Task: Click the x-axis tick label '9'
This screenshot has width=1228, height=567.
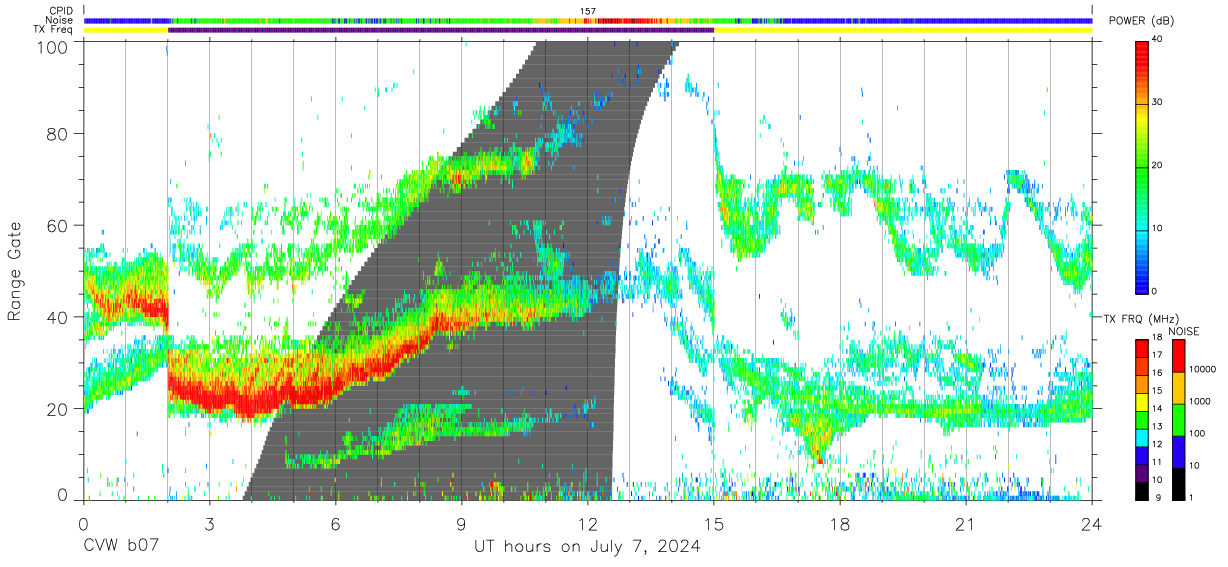Action: 462,524
